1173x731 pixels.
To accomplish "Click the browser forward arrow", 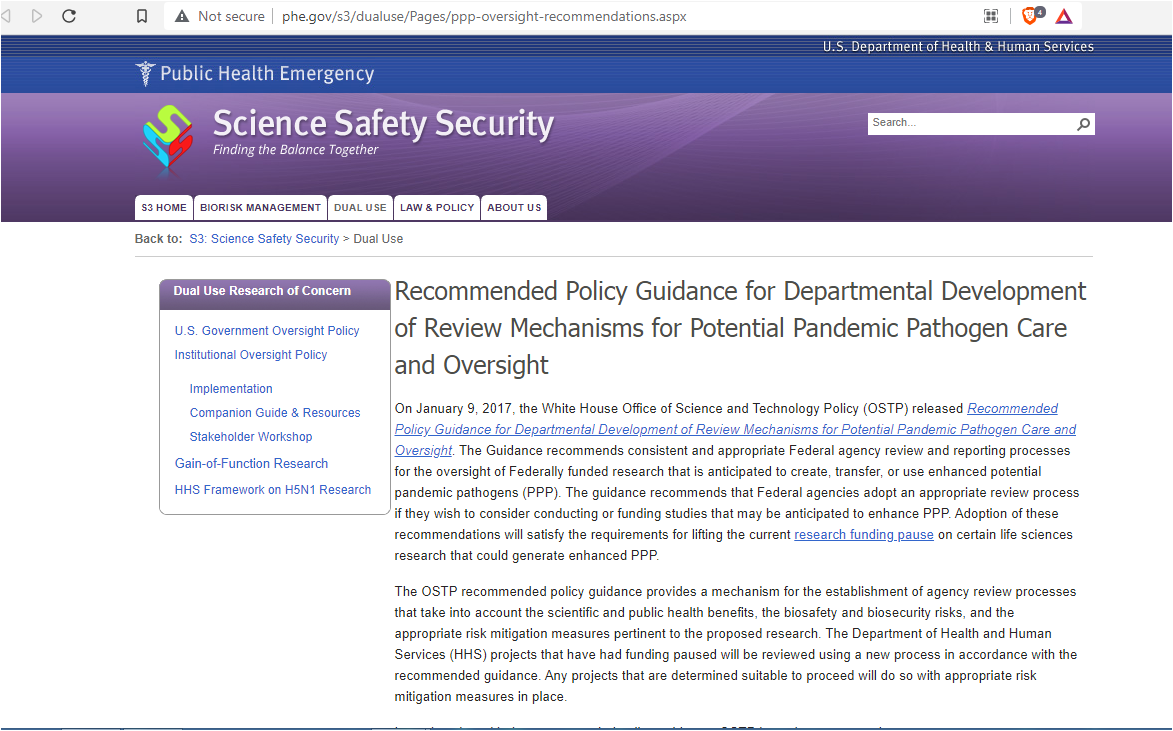I will coord(37,16).
